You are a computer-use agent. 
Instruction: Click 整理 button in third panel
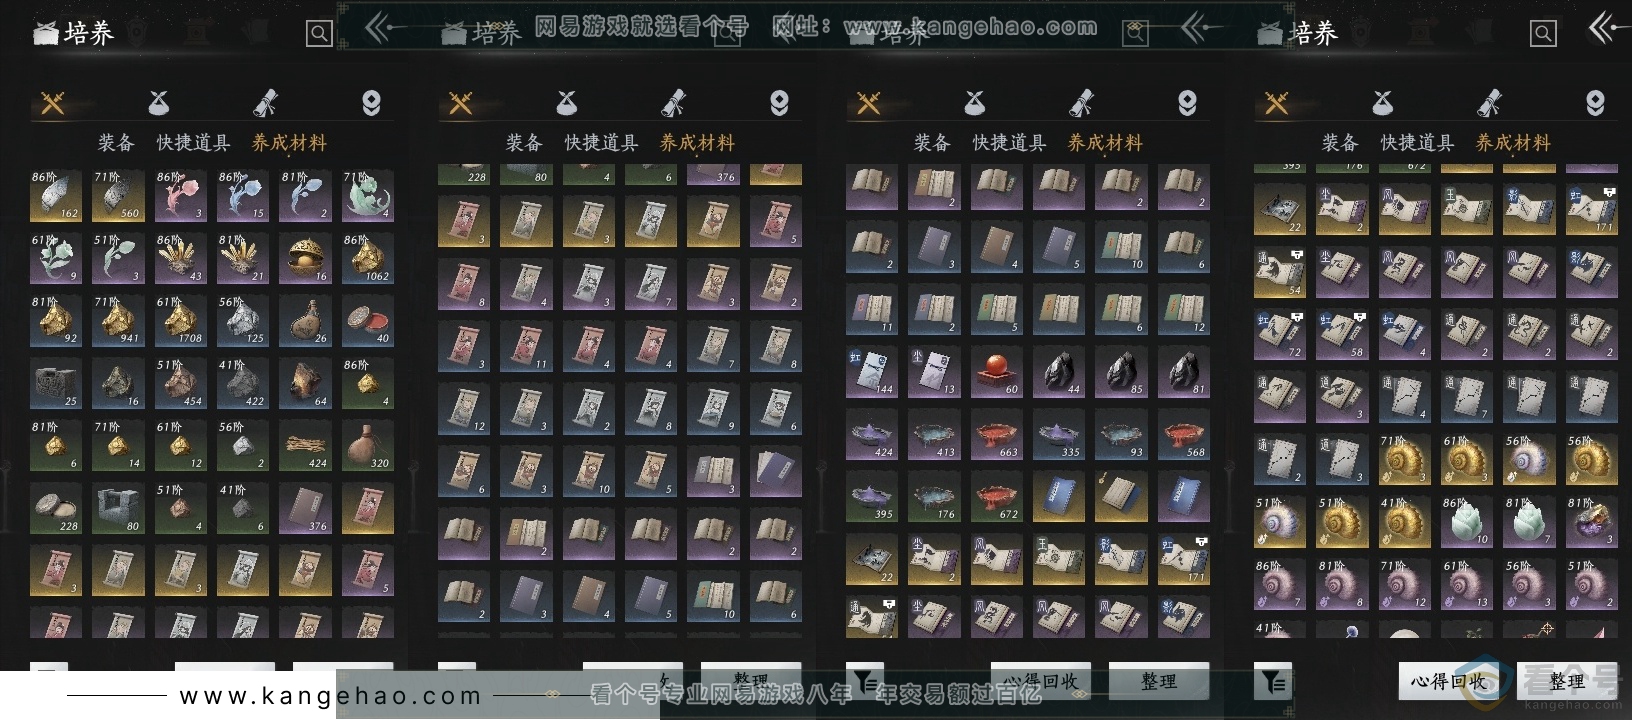[x=1159, y=681]
